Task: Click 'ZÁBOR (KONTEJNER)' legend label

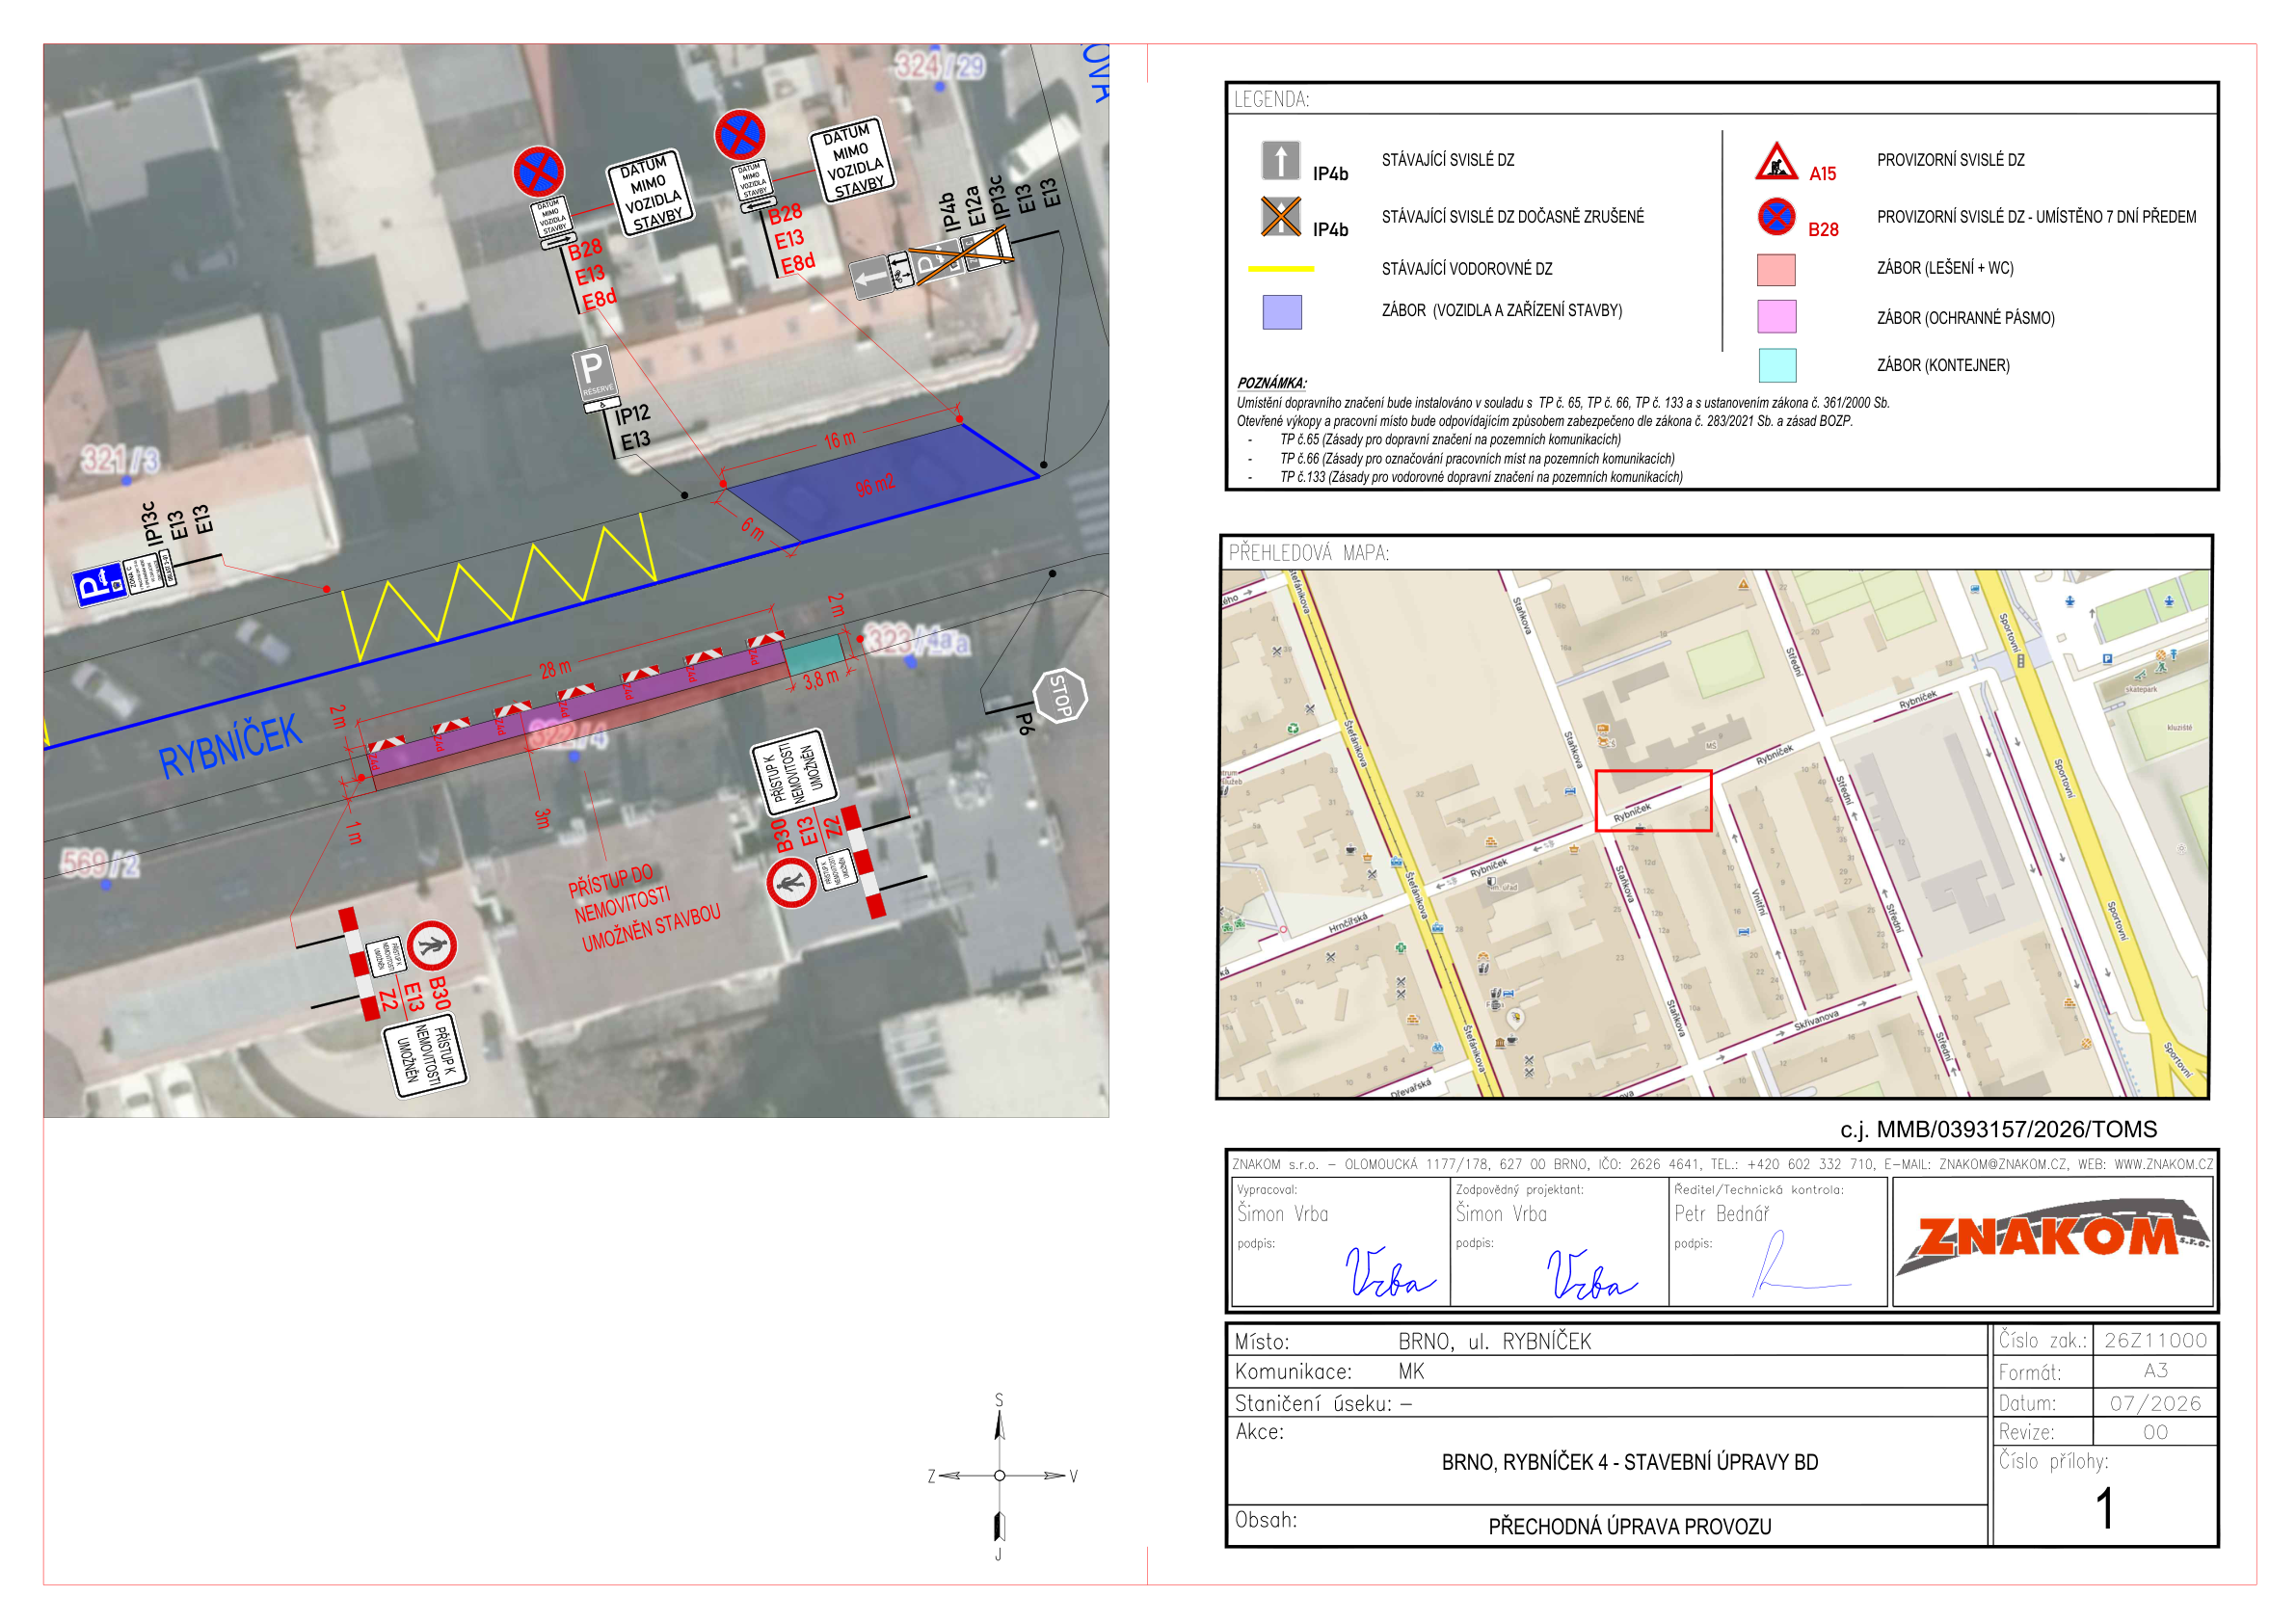Action: (x=1943, y=365)
